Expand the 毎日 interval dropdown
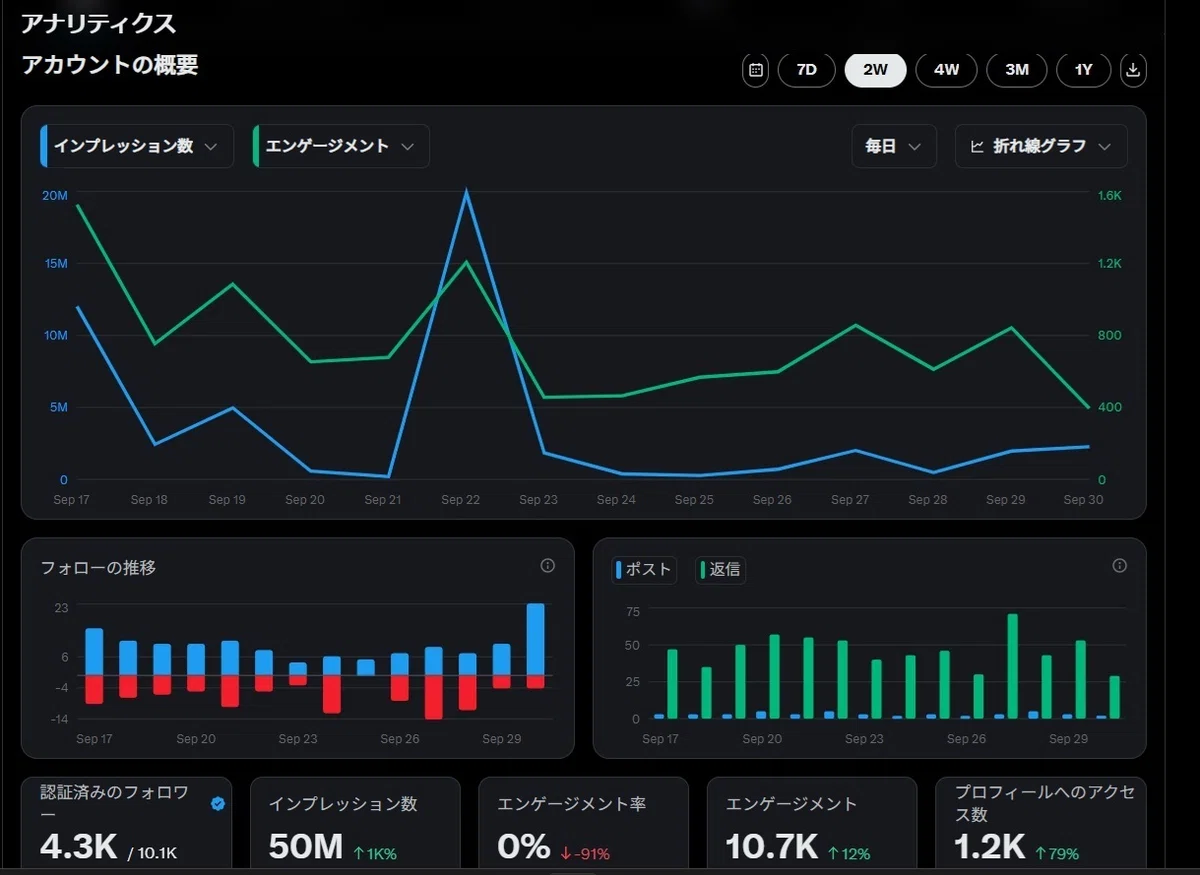The height and width of the screenshot is (875, 1200). point(894,146)
